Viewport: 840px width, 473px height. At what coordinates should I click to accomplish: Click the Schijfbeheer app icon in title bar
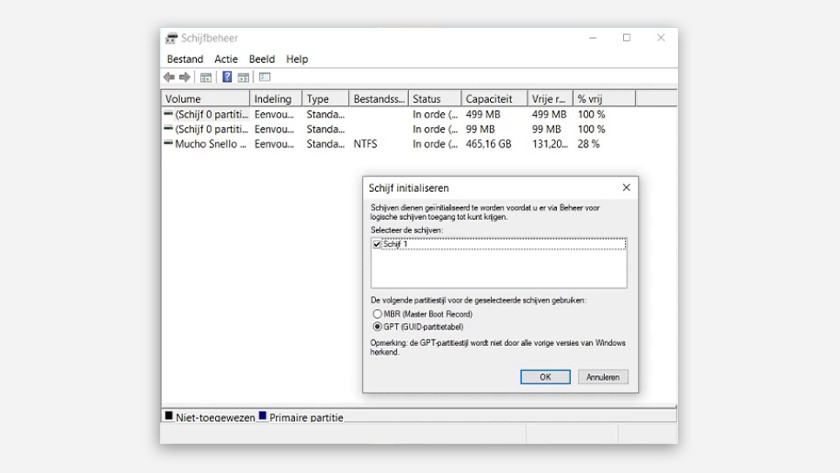tap(171, 38)
